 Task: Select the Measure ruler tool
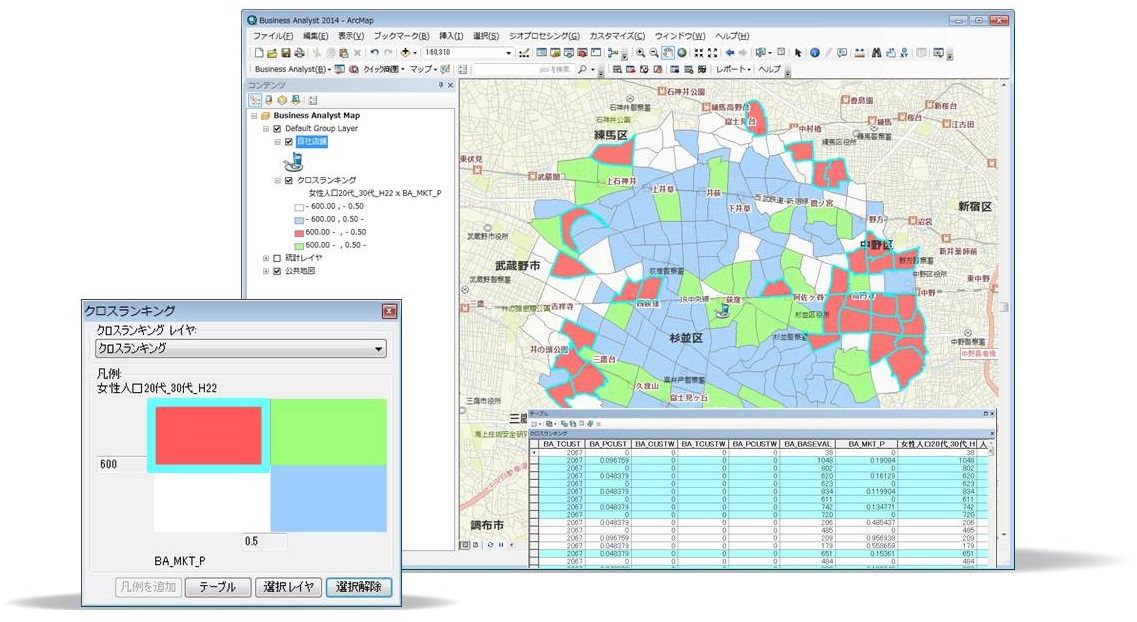(x=859, y=53)
